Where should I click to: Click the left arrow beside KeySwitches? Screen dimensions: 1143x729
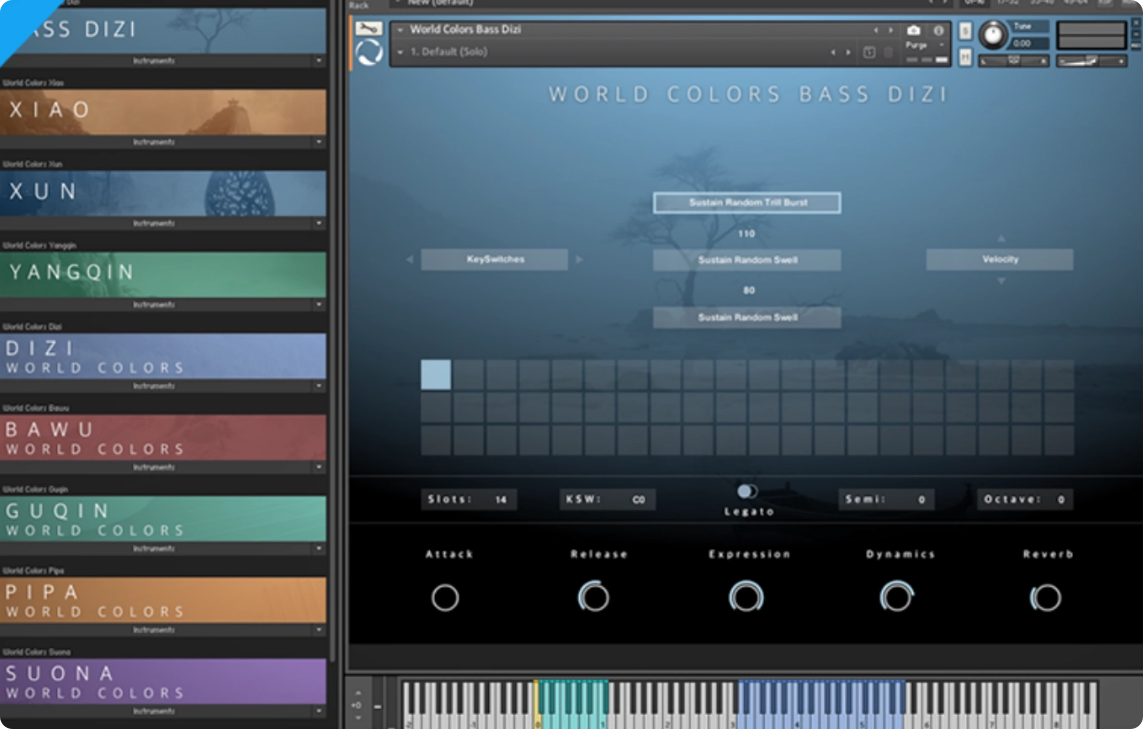[x=410, y=260]
